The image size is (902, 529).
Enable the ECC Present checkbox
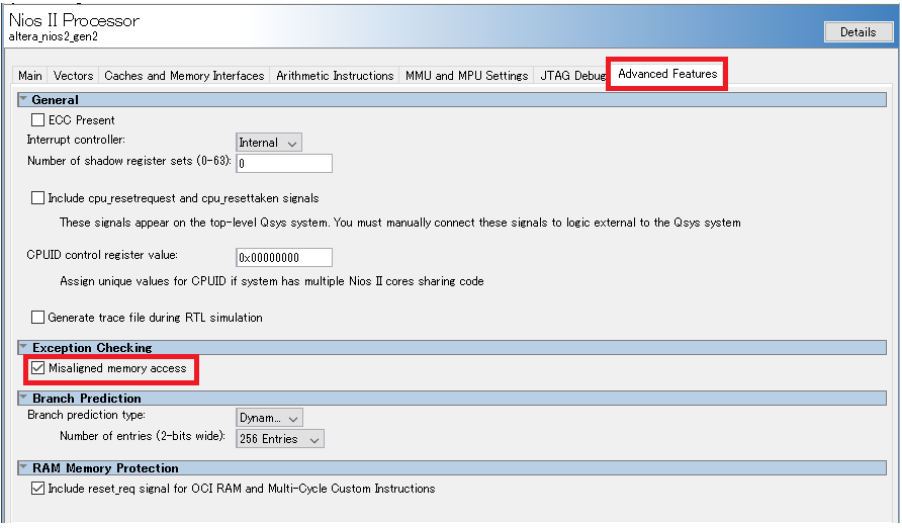[x=38, y=120]
